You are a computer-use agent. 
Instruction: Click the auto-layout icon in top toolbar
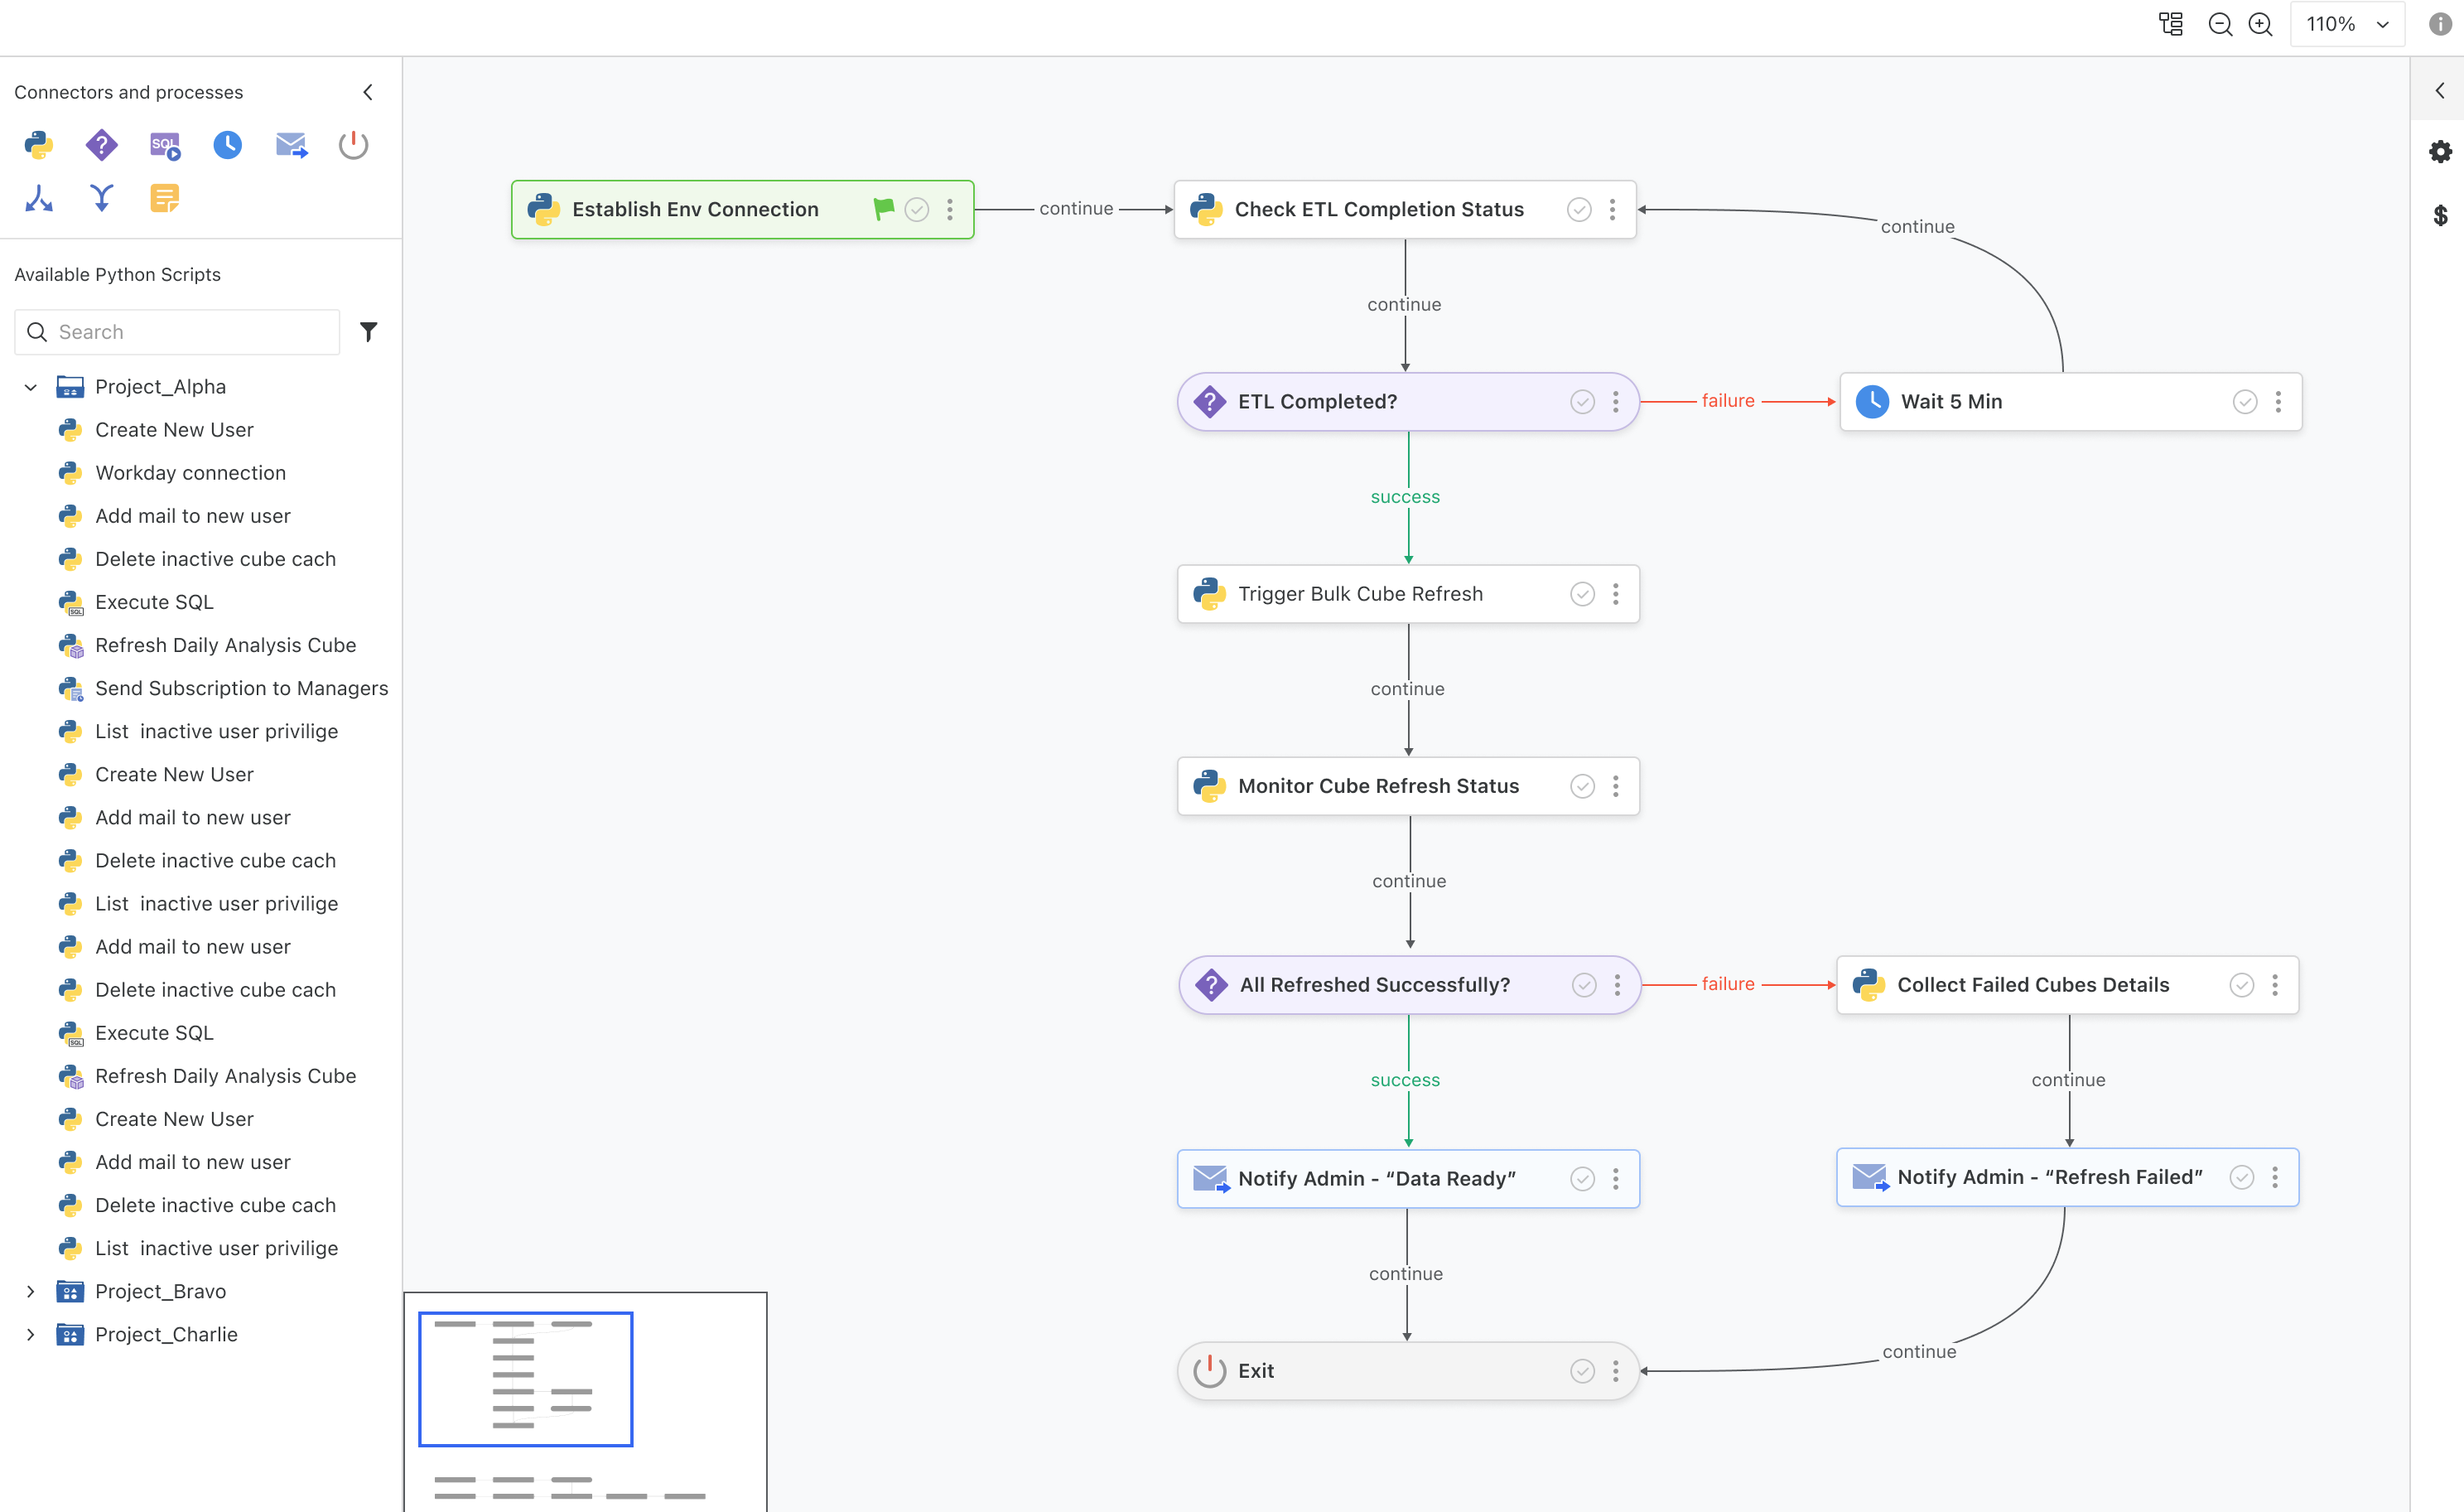click(2171, 24)
